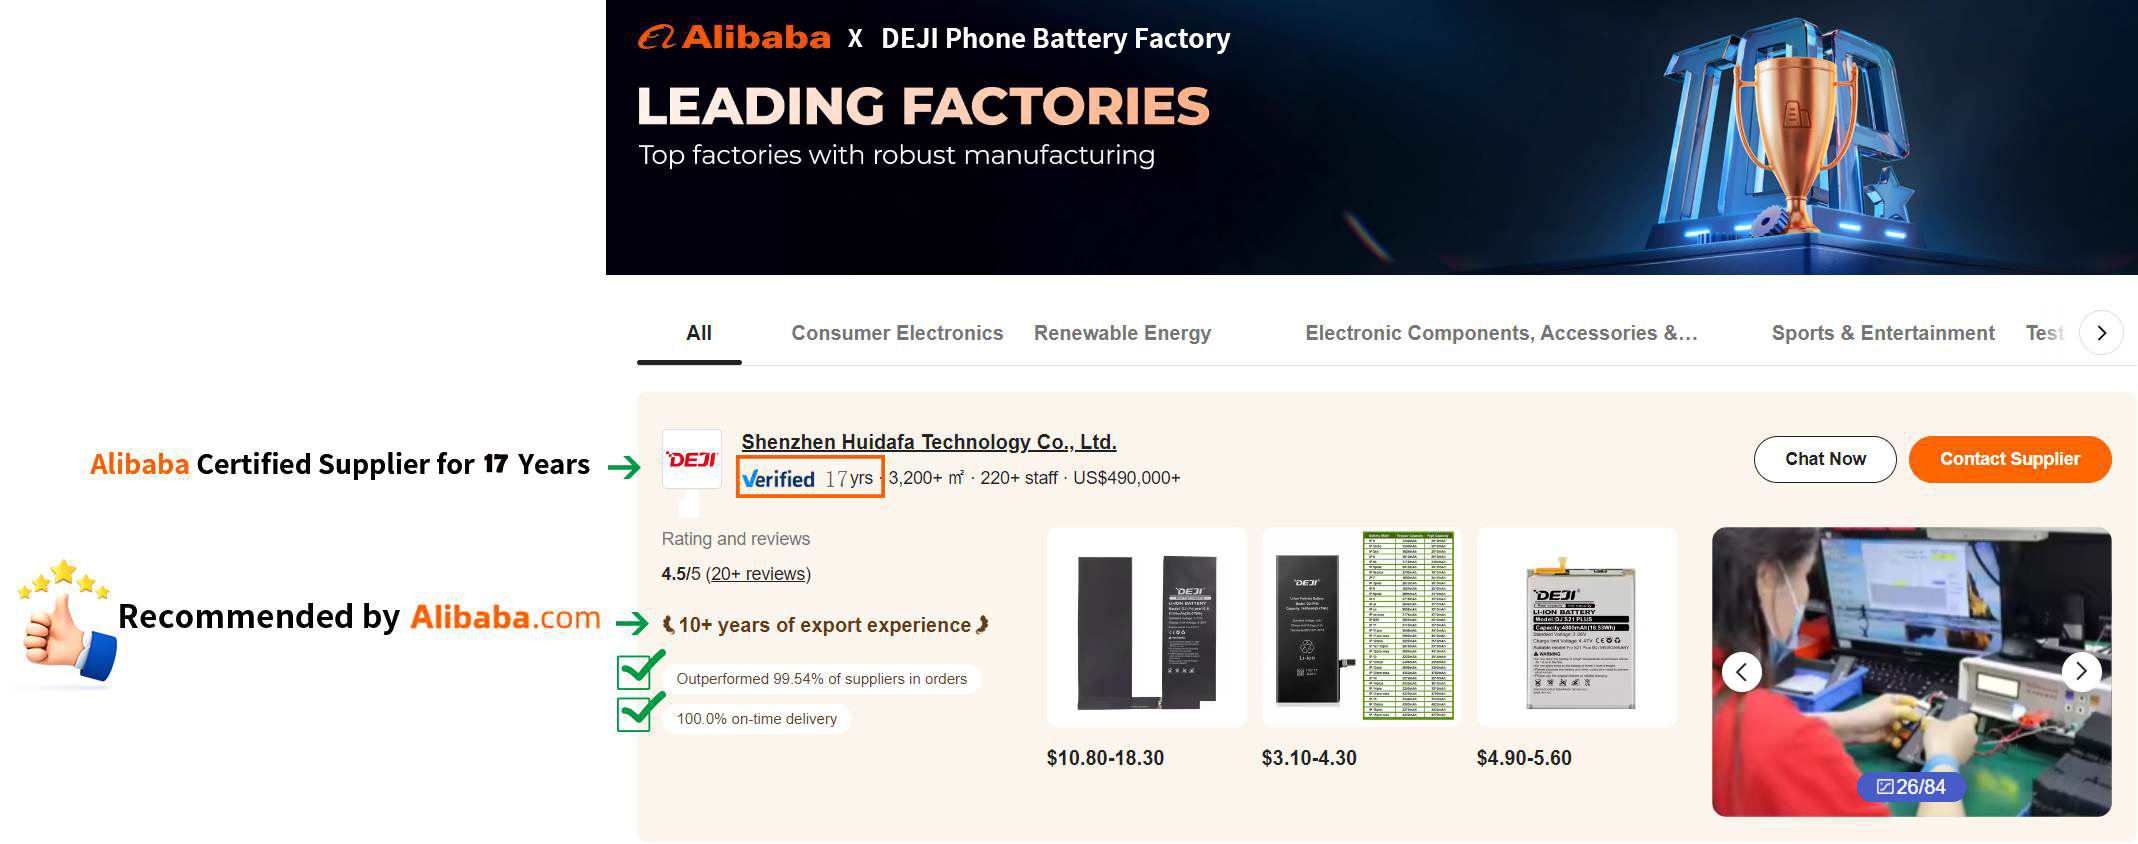The height and width of the screenshot is (844, 2138).
Task: Open the 20+ reviews link
Action: [x=758, y=574]
